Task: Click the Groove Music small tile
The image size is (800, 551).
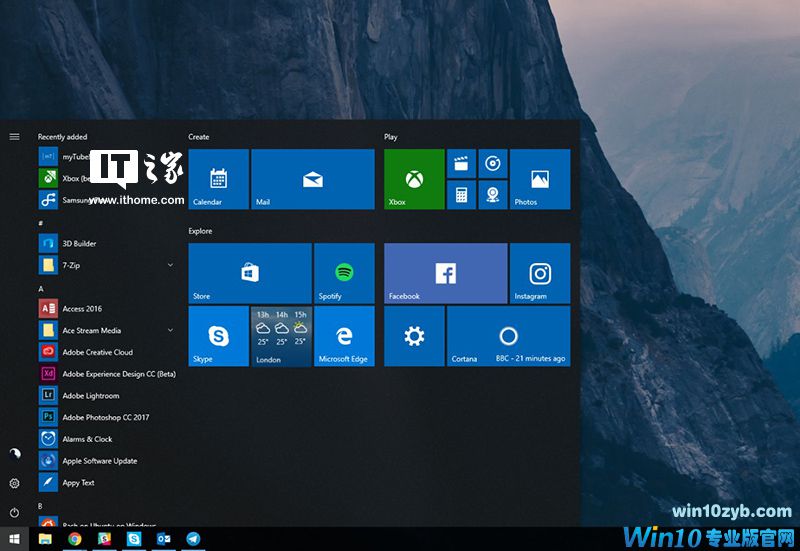Action: tap(493, 164)
